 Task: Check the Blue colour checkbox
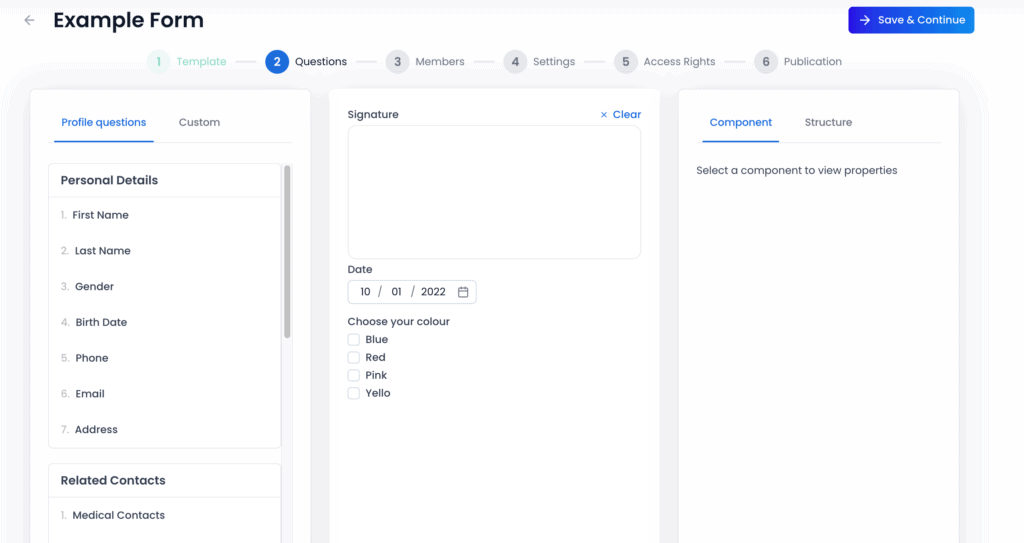(353, 340)
